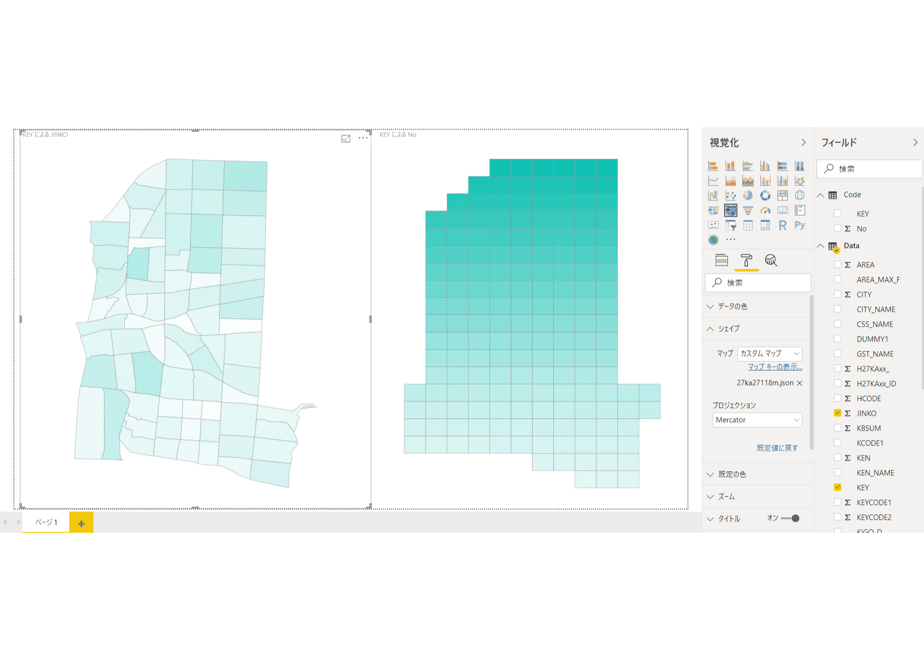Pick the 100% stacked column chart visual
The image size is (924, 660).
coord(800,166)
